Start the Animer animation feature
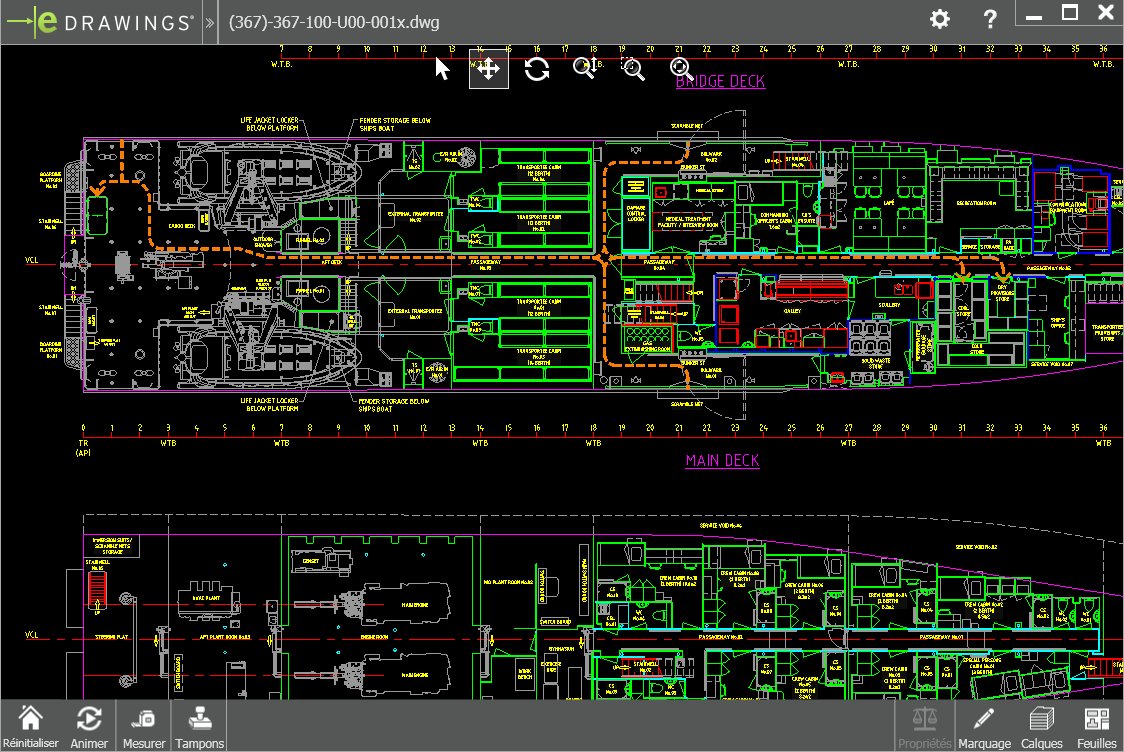The image size is (1124, 752). click(x=88, y=724)
